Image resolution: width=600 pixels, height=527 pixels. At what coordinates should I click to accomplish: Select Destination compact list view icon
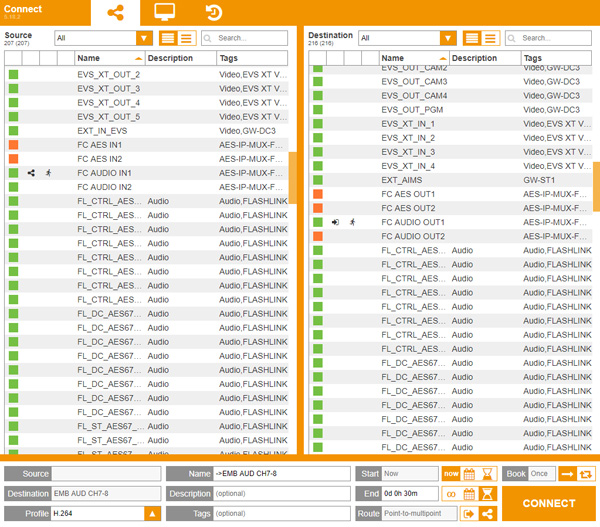coord(491,38)
